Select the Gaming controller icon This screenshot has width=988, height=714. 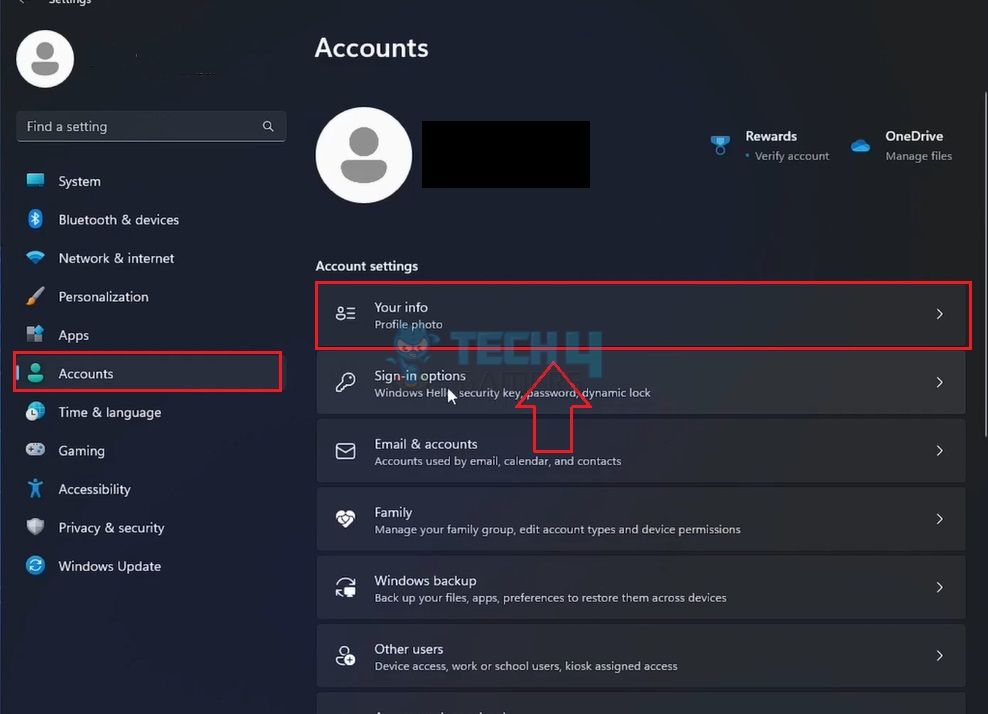click(34, 450)
